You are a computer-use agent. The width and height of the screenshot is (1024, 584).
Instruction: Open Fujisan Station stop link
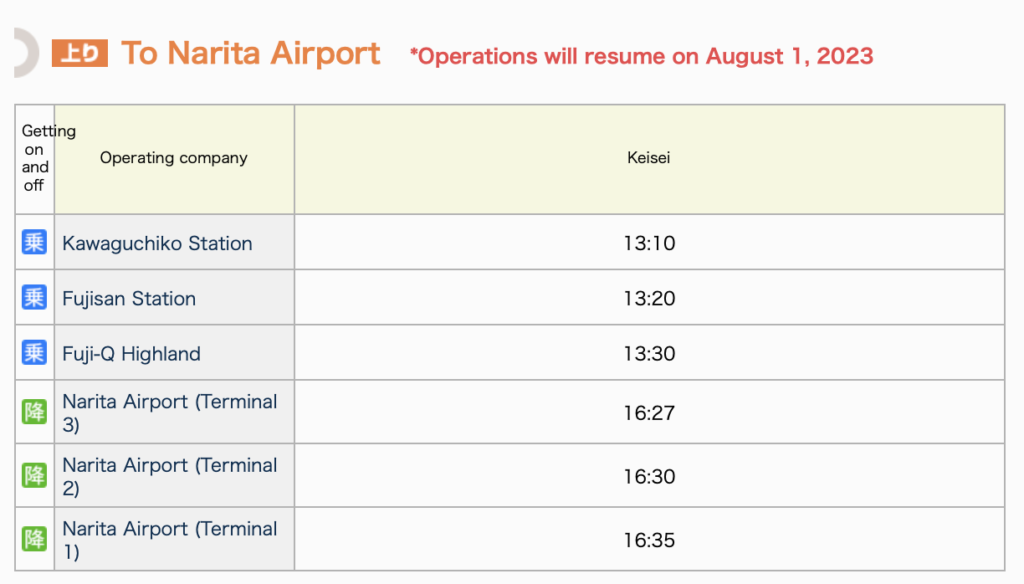129,299
